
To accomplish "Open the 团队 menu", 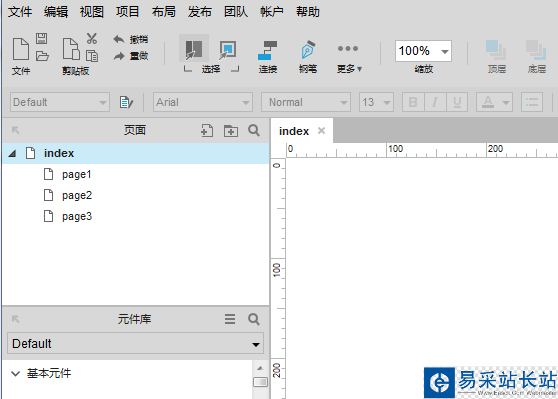I will coord(236,12).
